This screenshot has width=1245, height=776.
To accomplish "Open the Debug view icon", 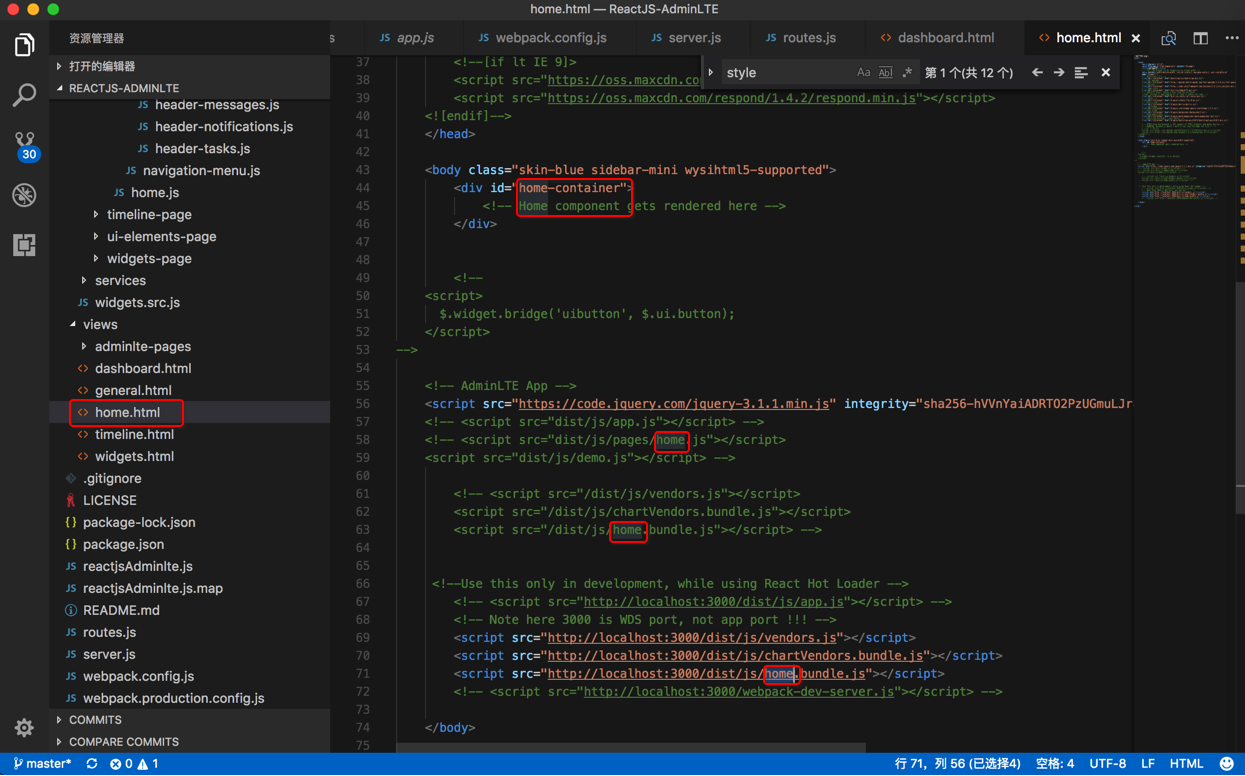I will tap(24, 195).
